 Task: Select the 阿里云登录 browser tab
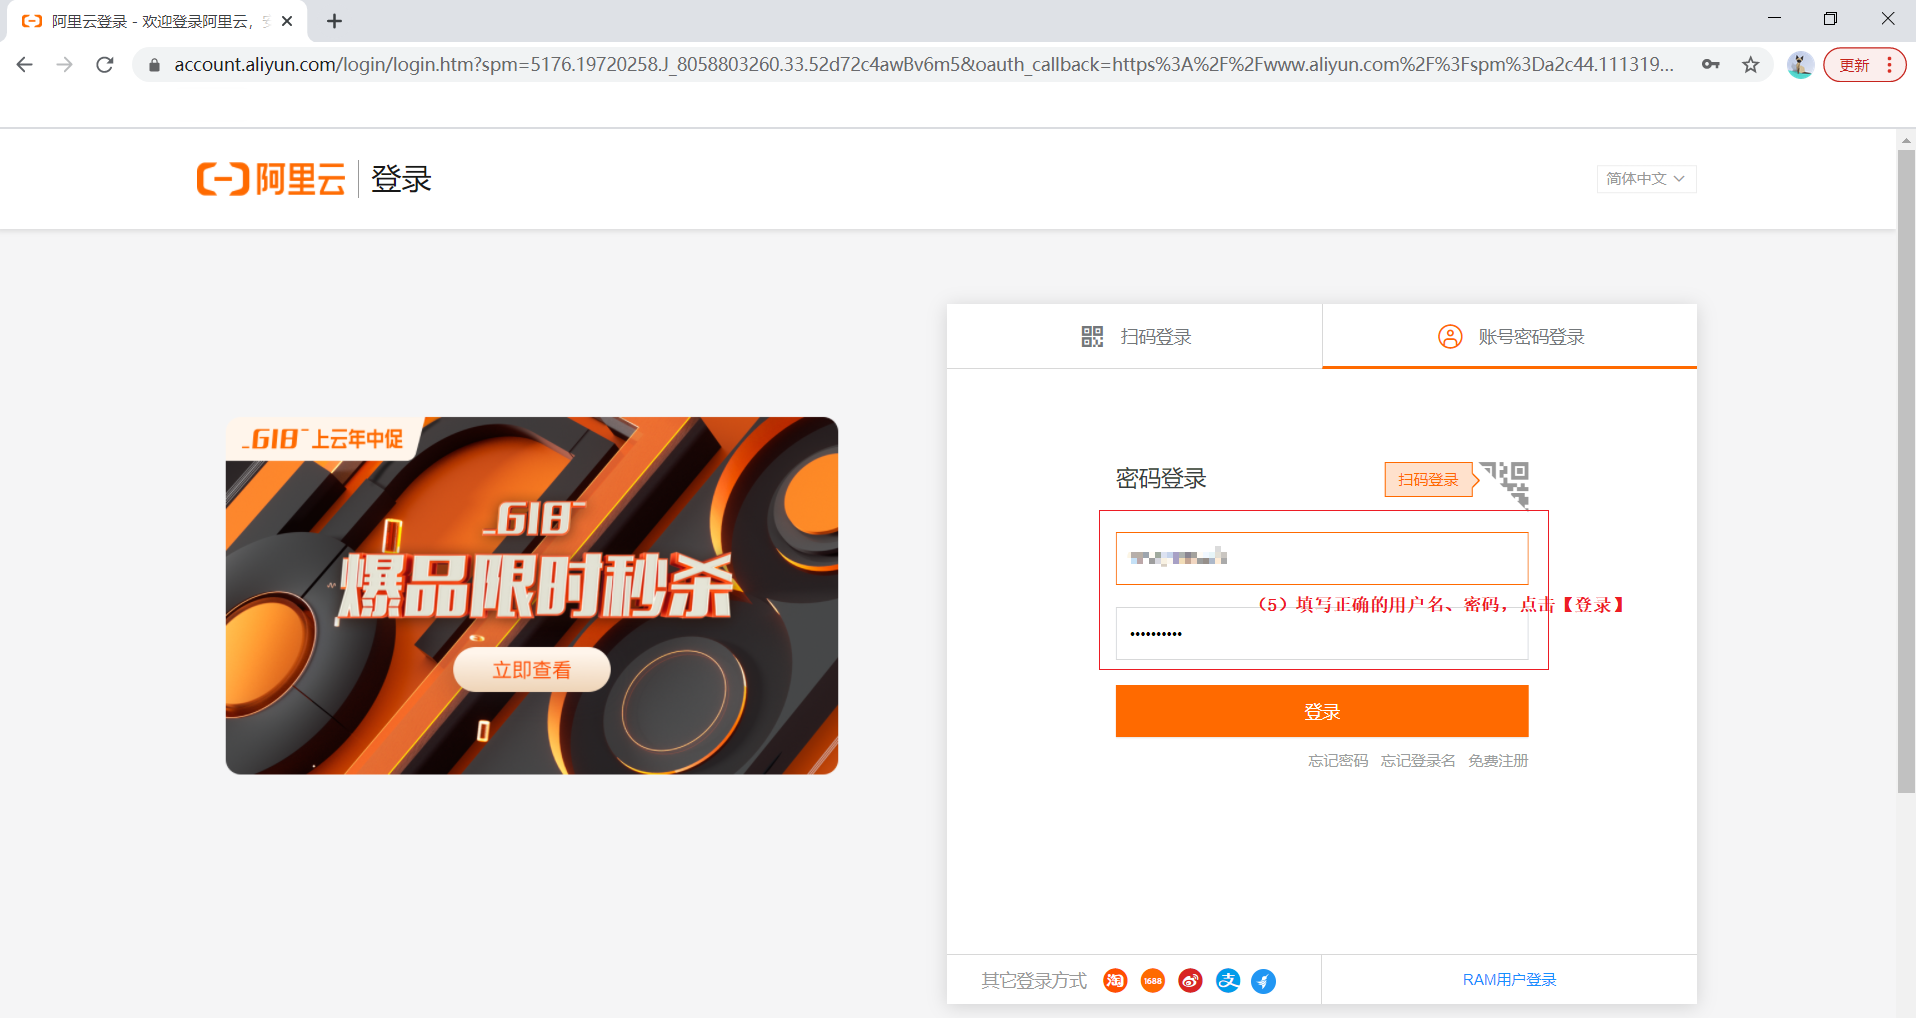(155, 21)
